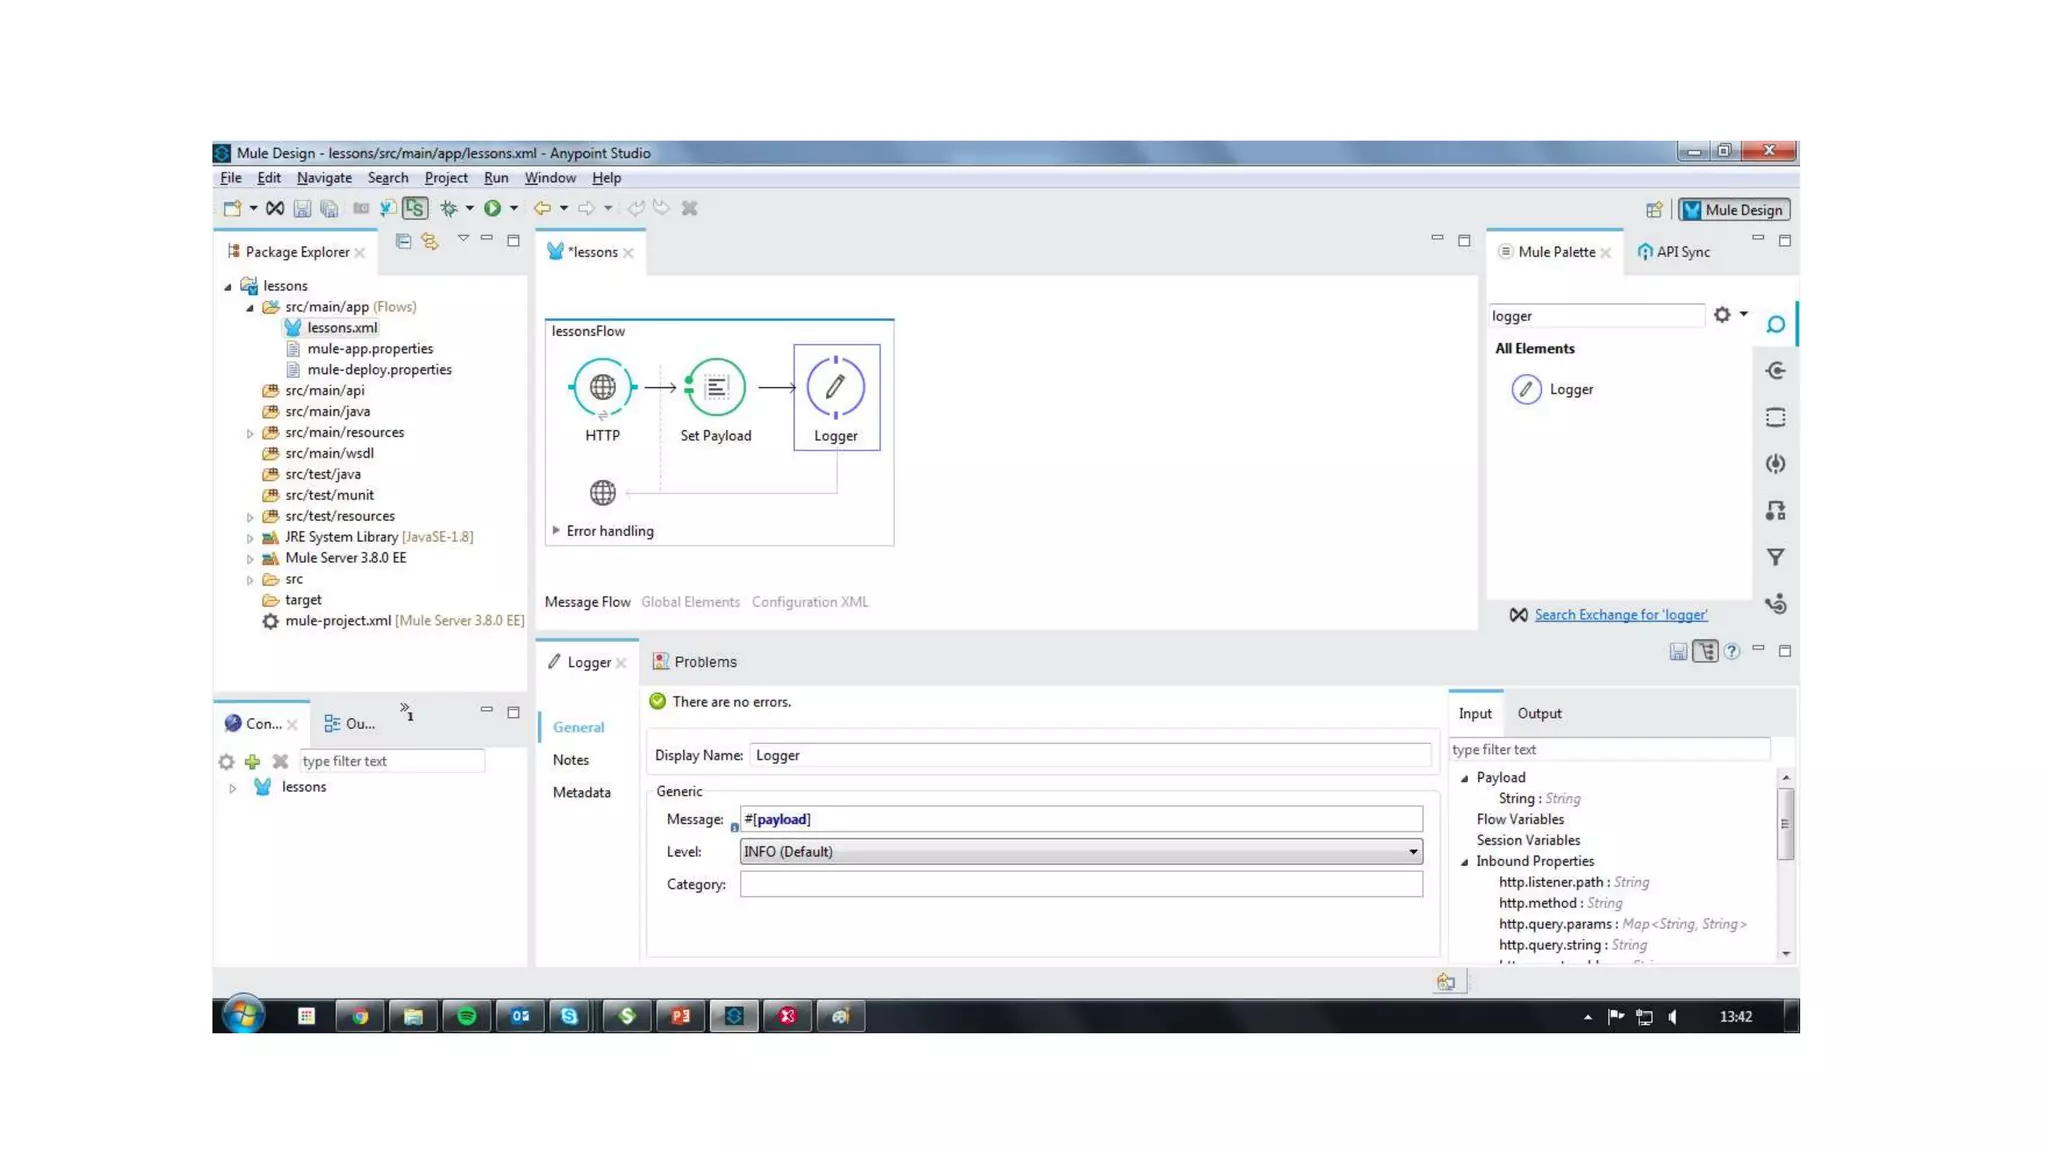Click the HTTP listener icon in flow
Image resolution: width=2048 pixels, height=1152 pixels.
[x=602, y=388]
